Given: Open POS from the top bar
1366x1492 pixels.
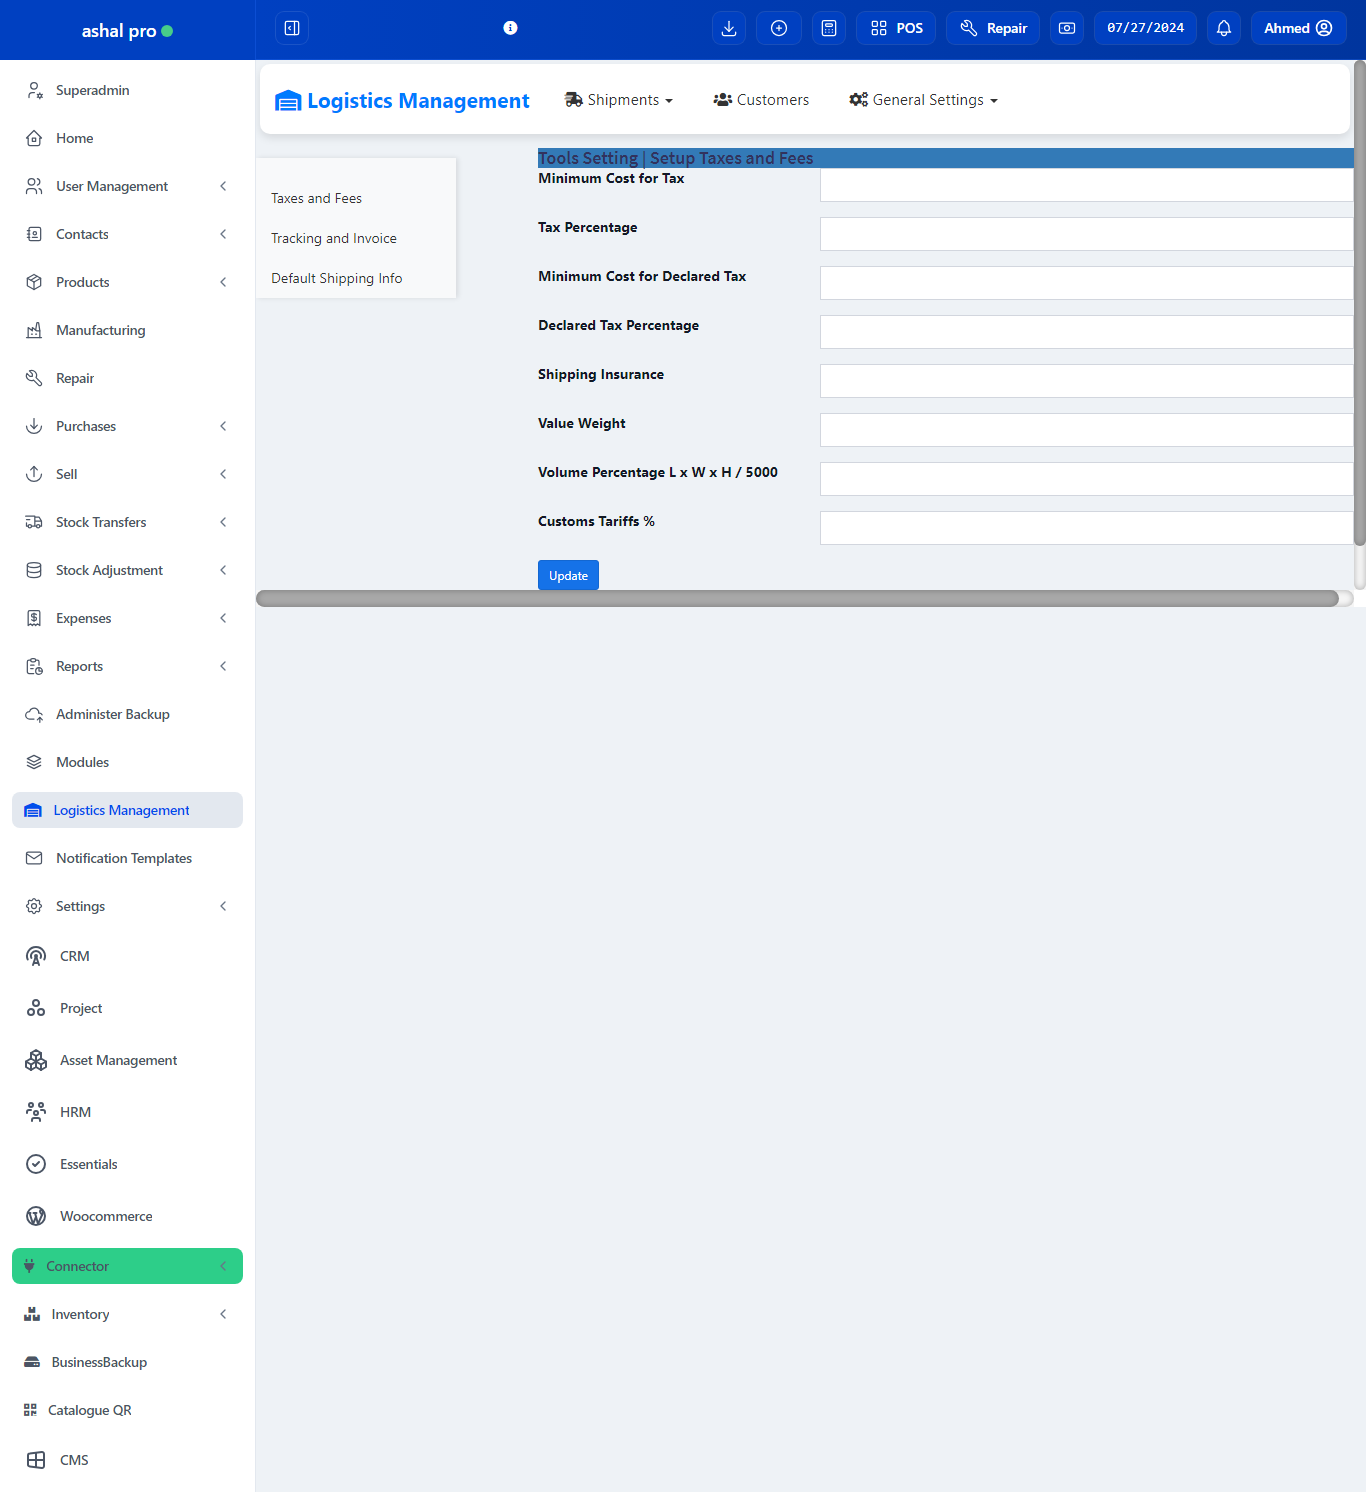Looking at the screenshot, I should [896, 28].
